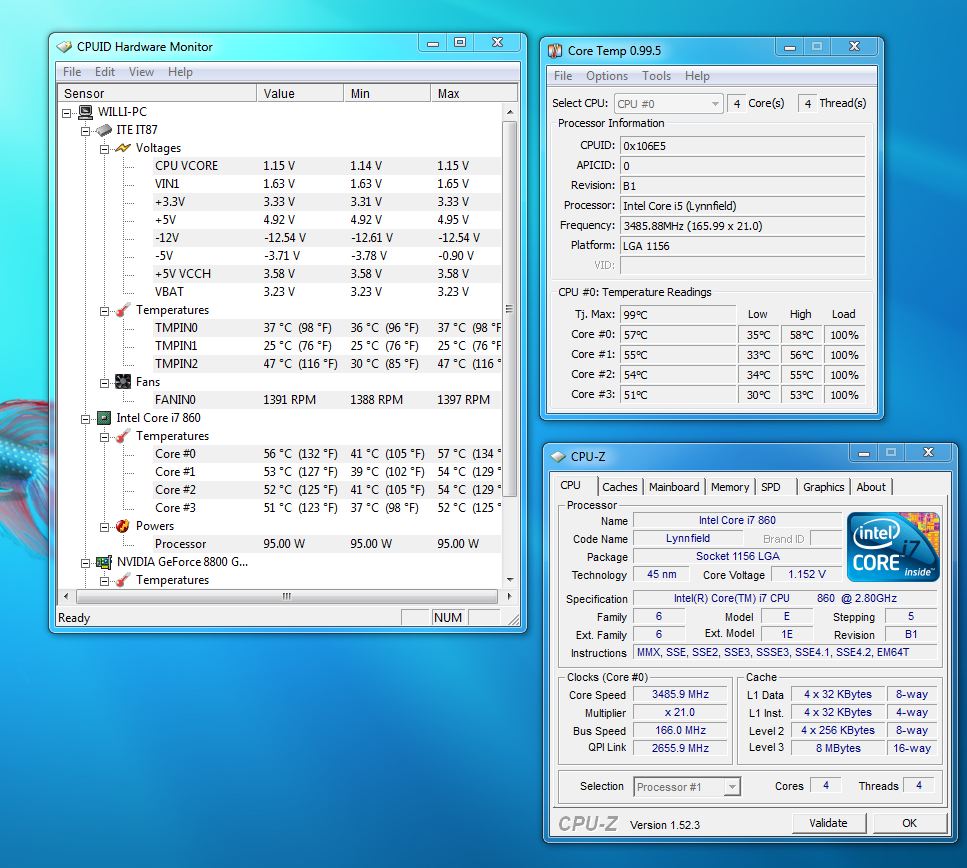The width and height of the screenshot is (967, 868).
Task: Click the thermometer icon under Intel Core i7 860
Action: (x=123, y=436)
